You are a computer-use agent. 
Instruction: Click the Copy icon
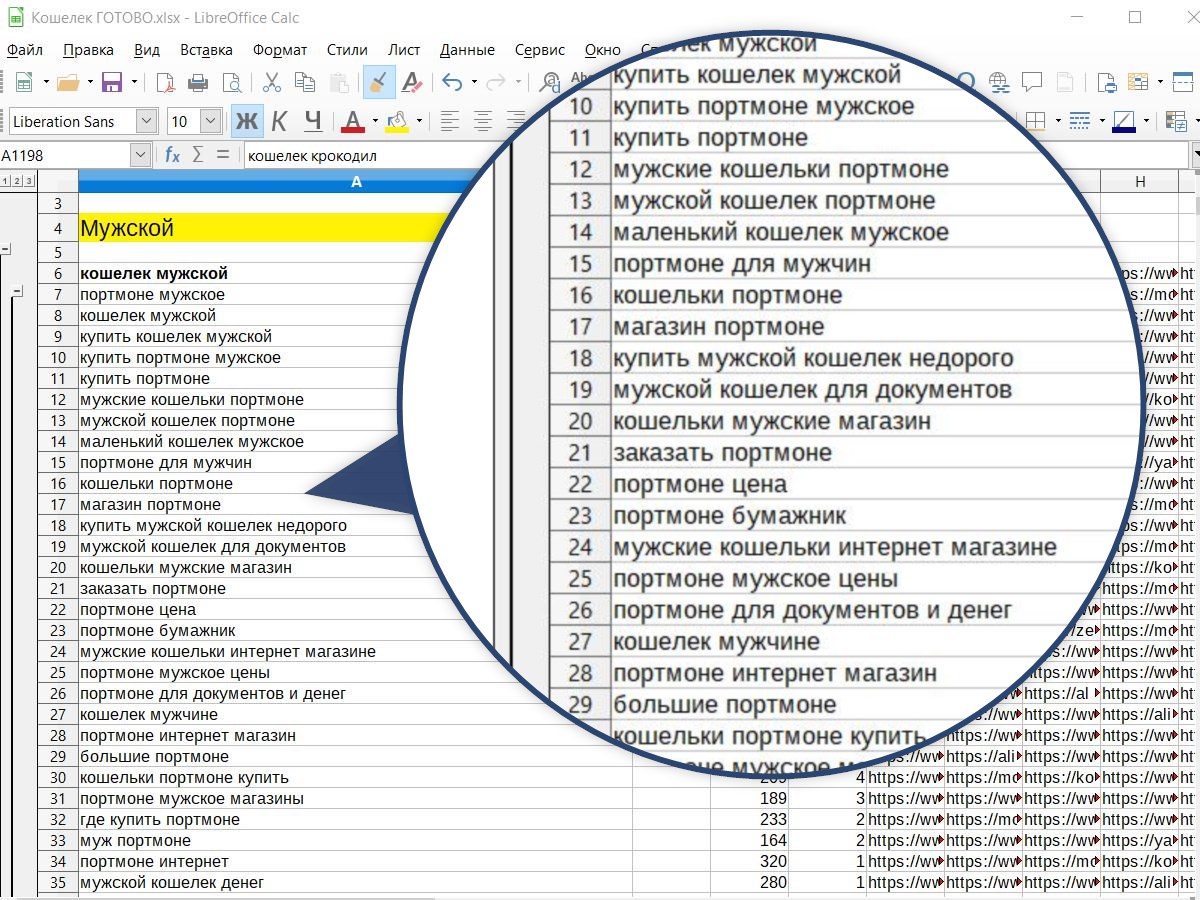(305, 82)
